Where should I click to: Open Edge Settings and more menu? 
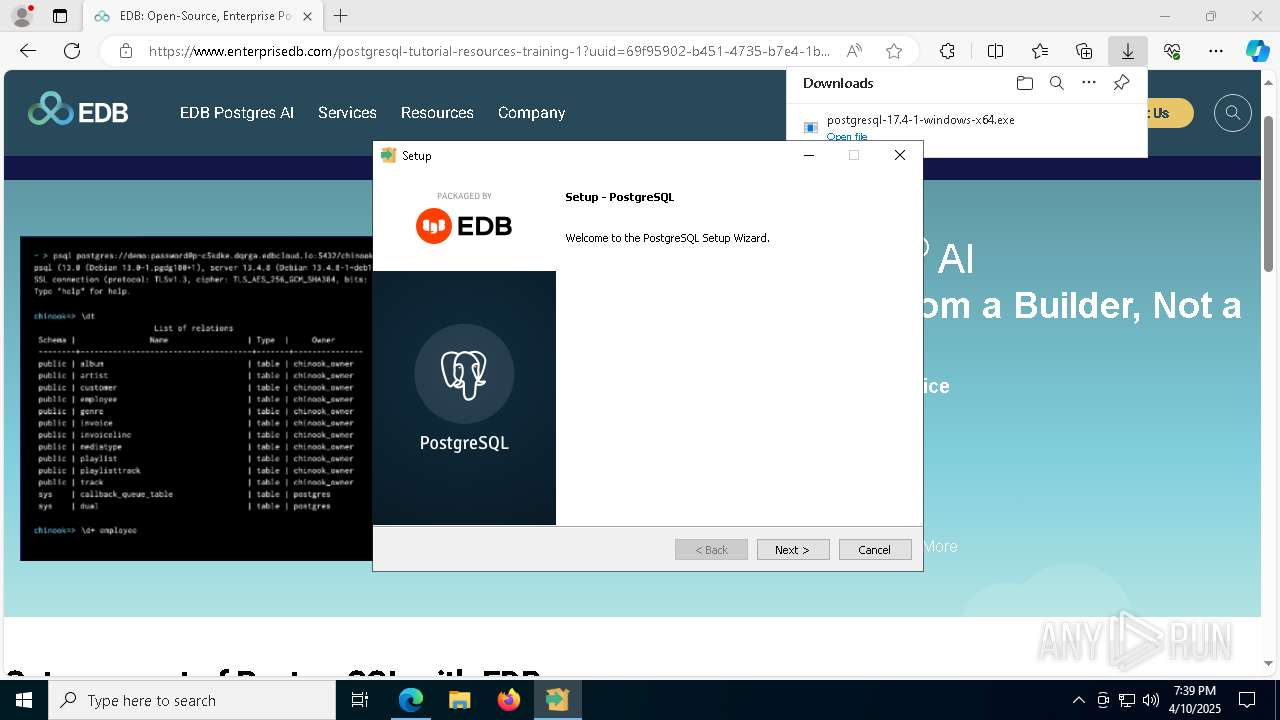click(1216, 51)
